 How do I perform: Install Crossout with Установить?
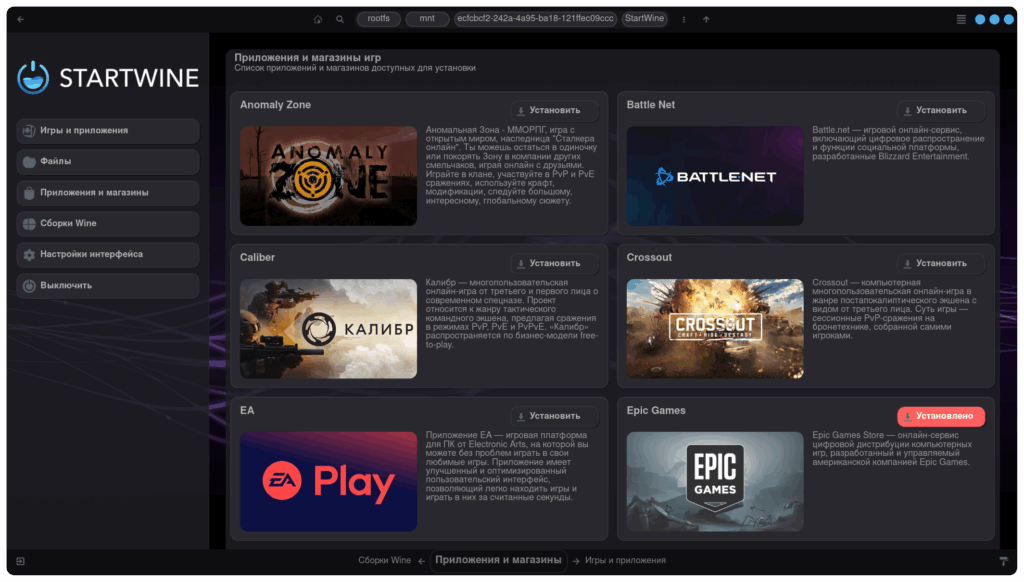click(x=941, y=263)
